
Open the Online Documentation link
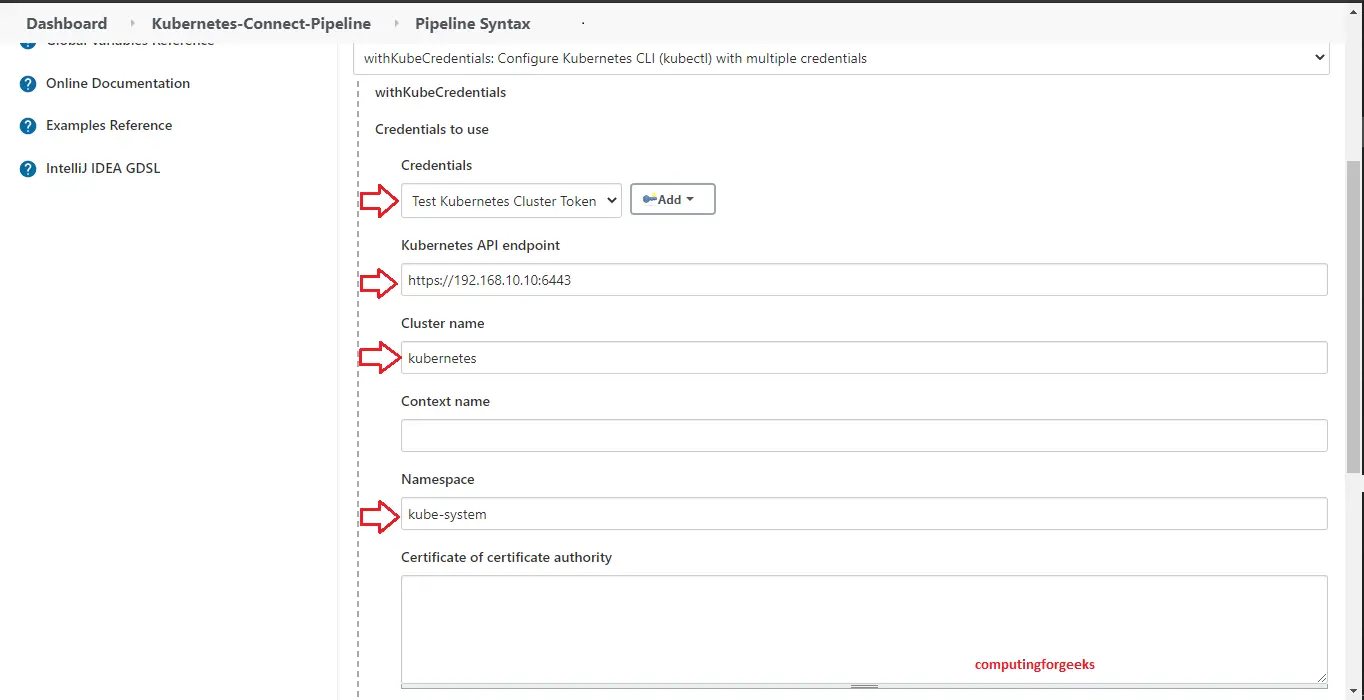pyautogui.click(x=118, y=84)
